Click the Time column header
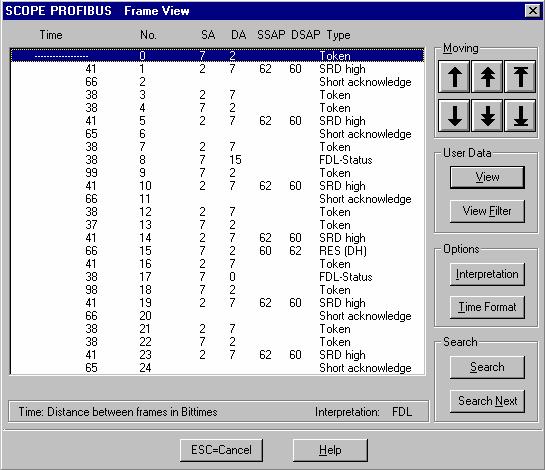 [51, 35]
